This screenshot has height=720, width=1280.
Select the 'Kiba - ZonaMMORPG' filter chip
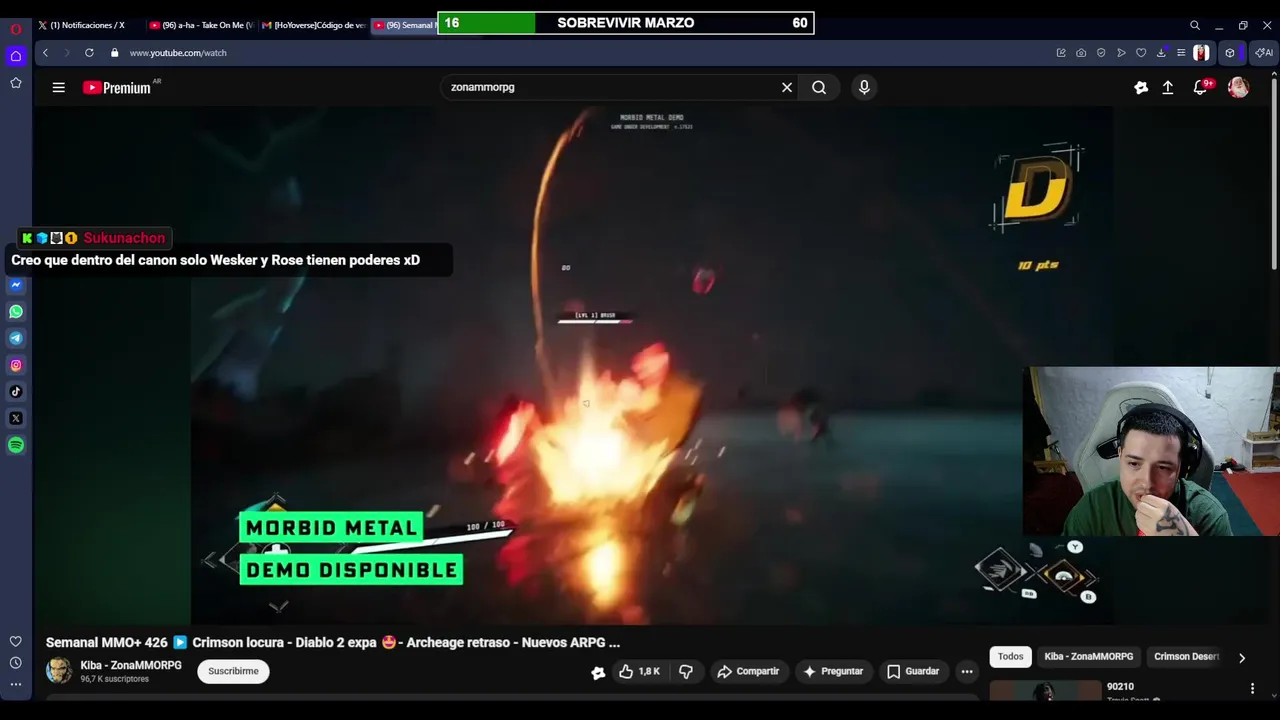1088,657
